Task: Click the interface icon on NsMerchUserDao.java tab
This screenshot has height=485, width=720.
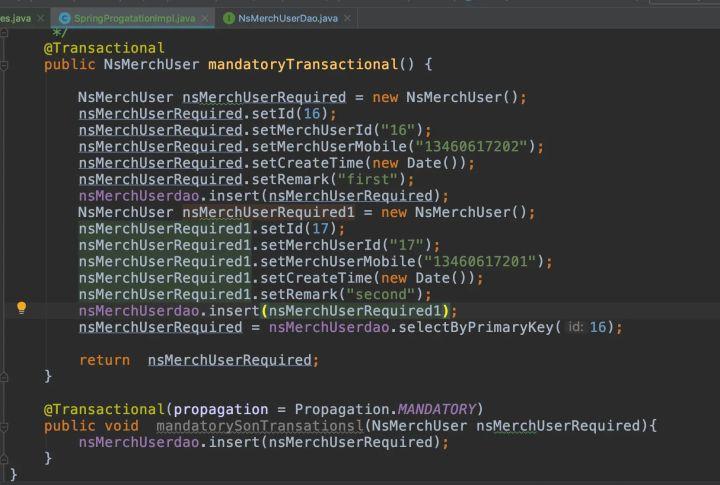Action: 229,18
